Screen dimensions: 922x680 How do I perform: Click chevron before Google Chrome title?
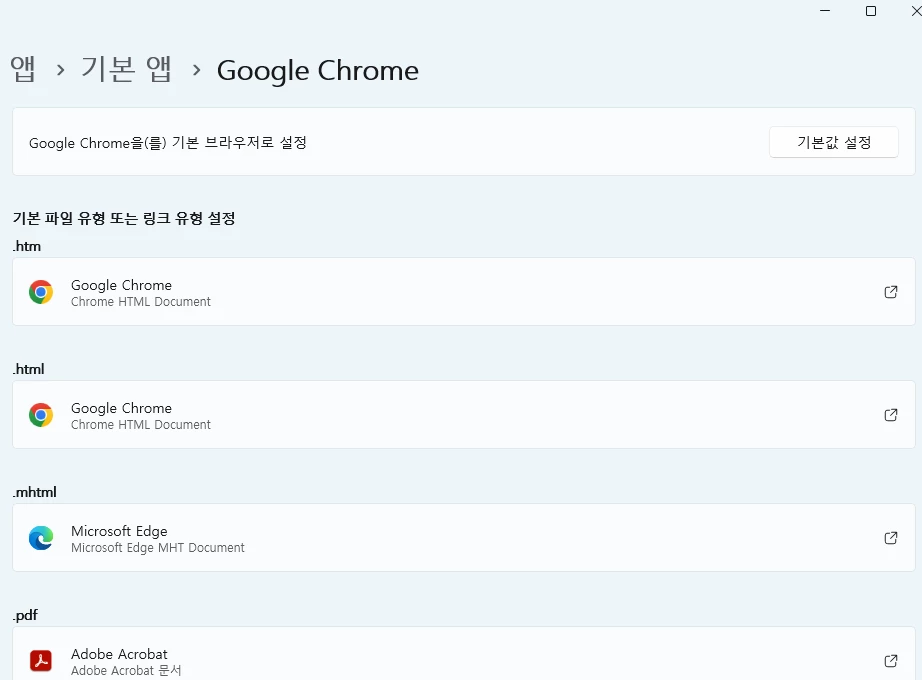tap(196, 71)
